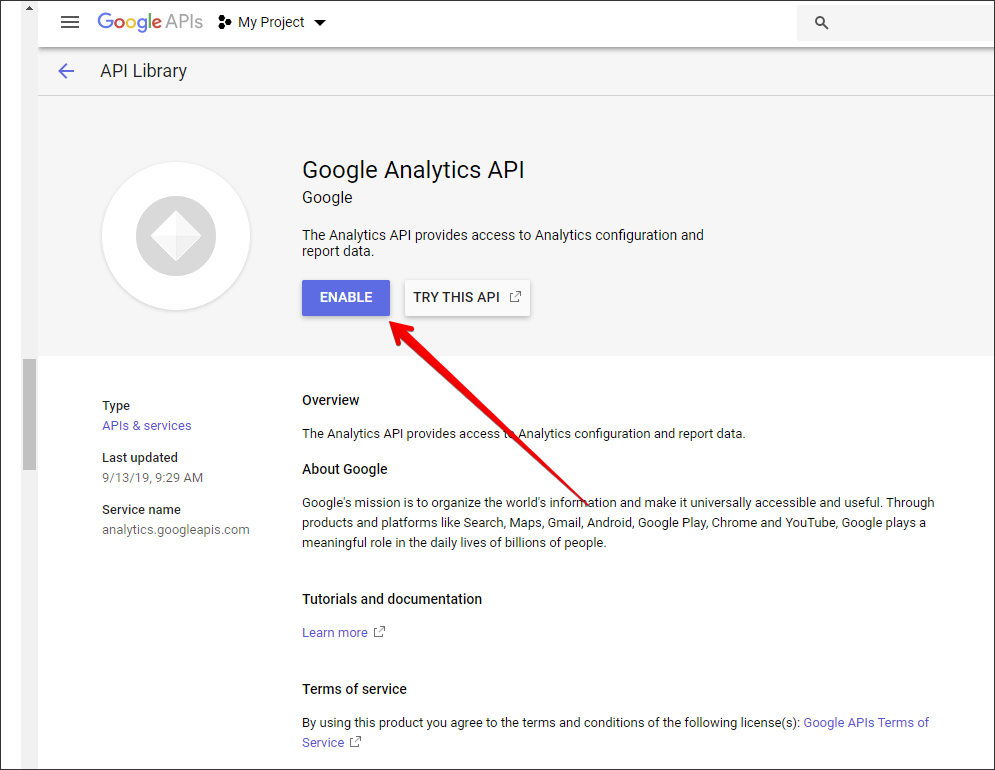Click the Last updated label

coord(140,457)
